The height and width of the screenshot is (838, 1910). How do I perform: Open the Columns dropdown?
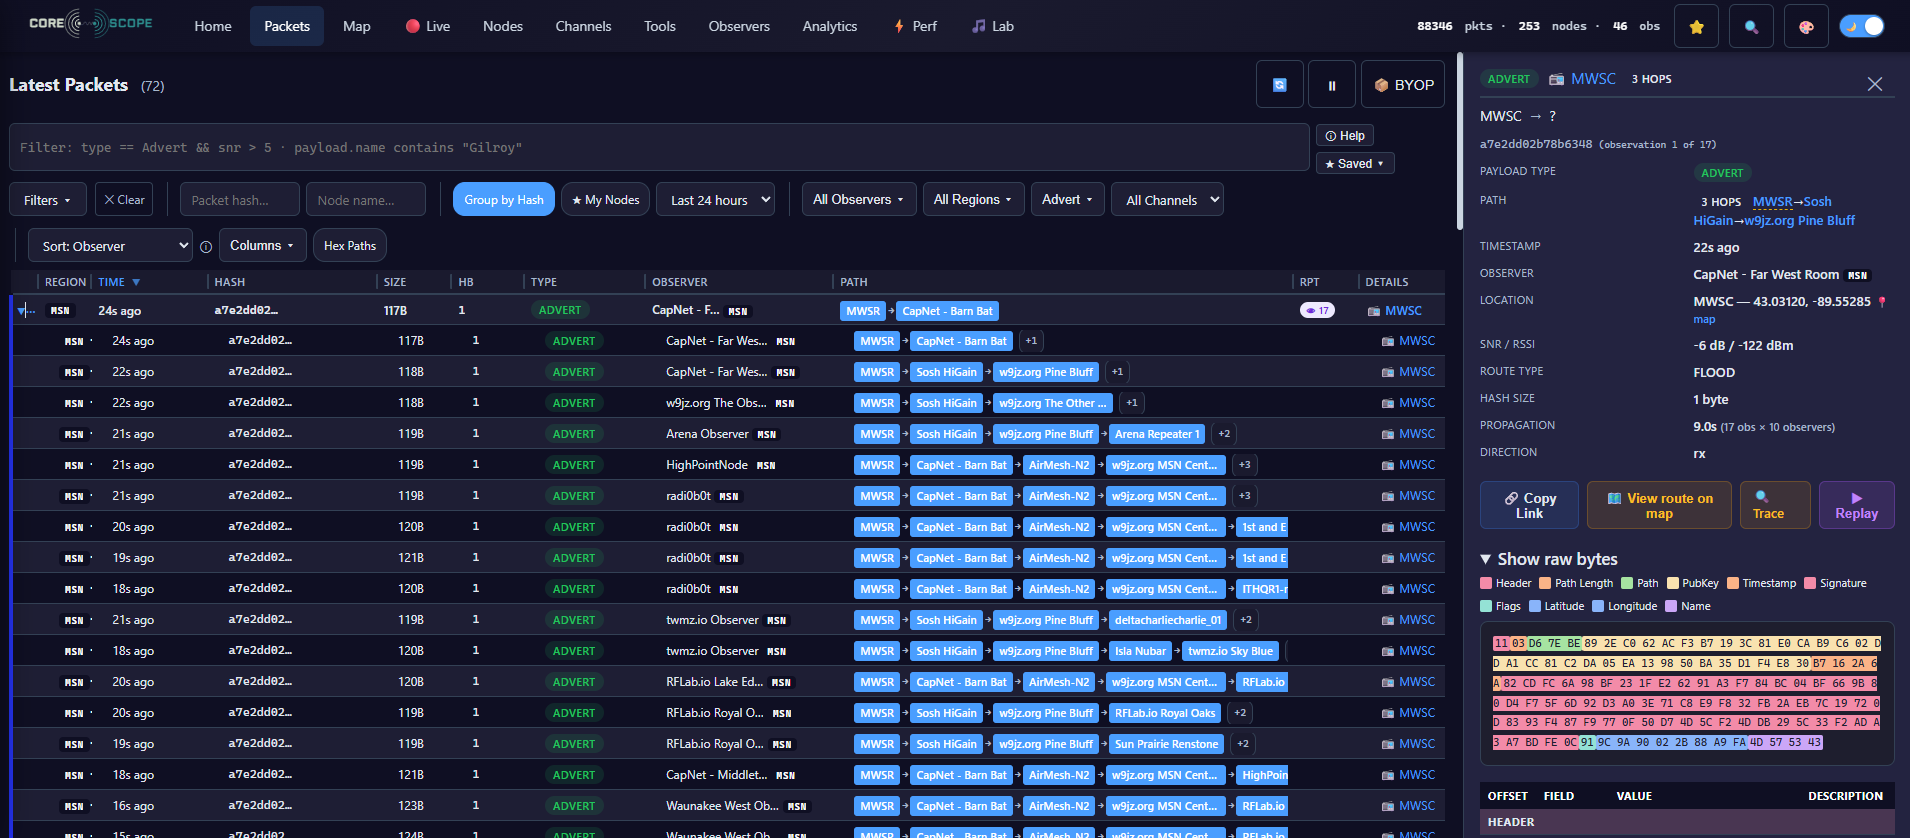click(x=262, y=245)
